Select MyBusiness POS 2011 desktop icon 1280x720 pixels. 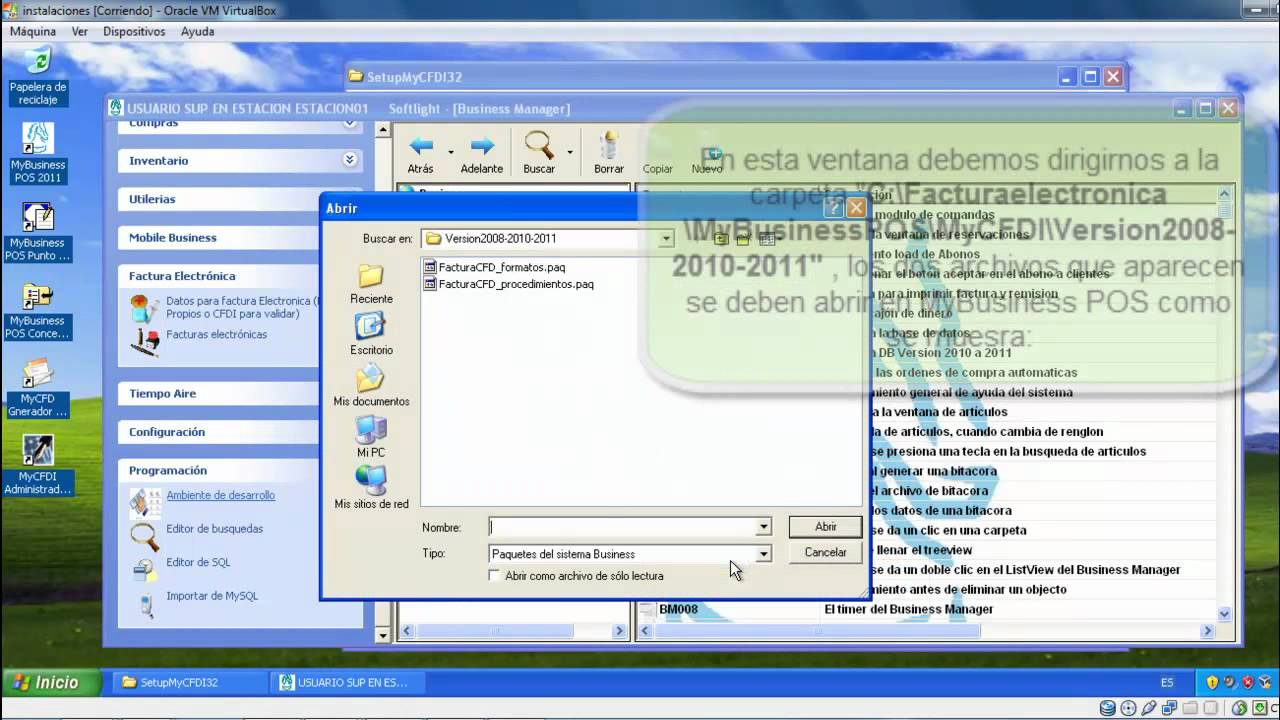[38, 153]
